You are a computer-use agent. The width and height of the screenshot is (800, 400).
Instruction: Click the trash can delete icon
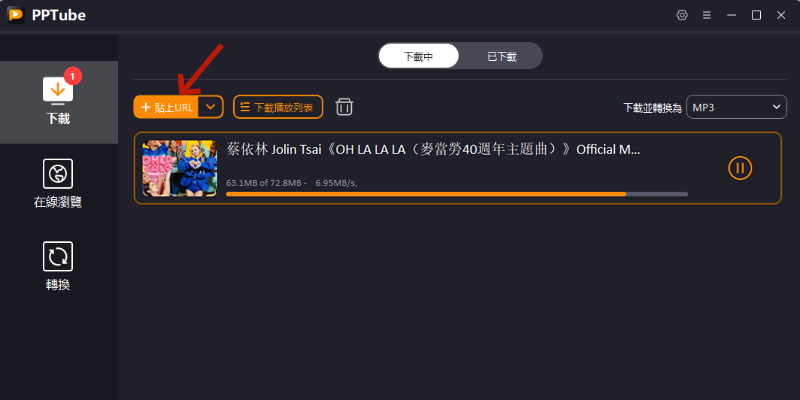[x=344, y=107]
